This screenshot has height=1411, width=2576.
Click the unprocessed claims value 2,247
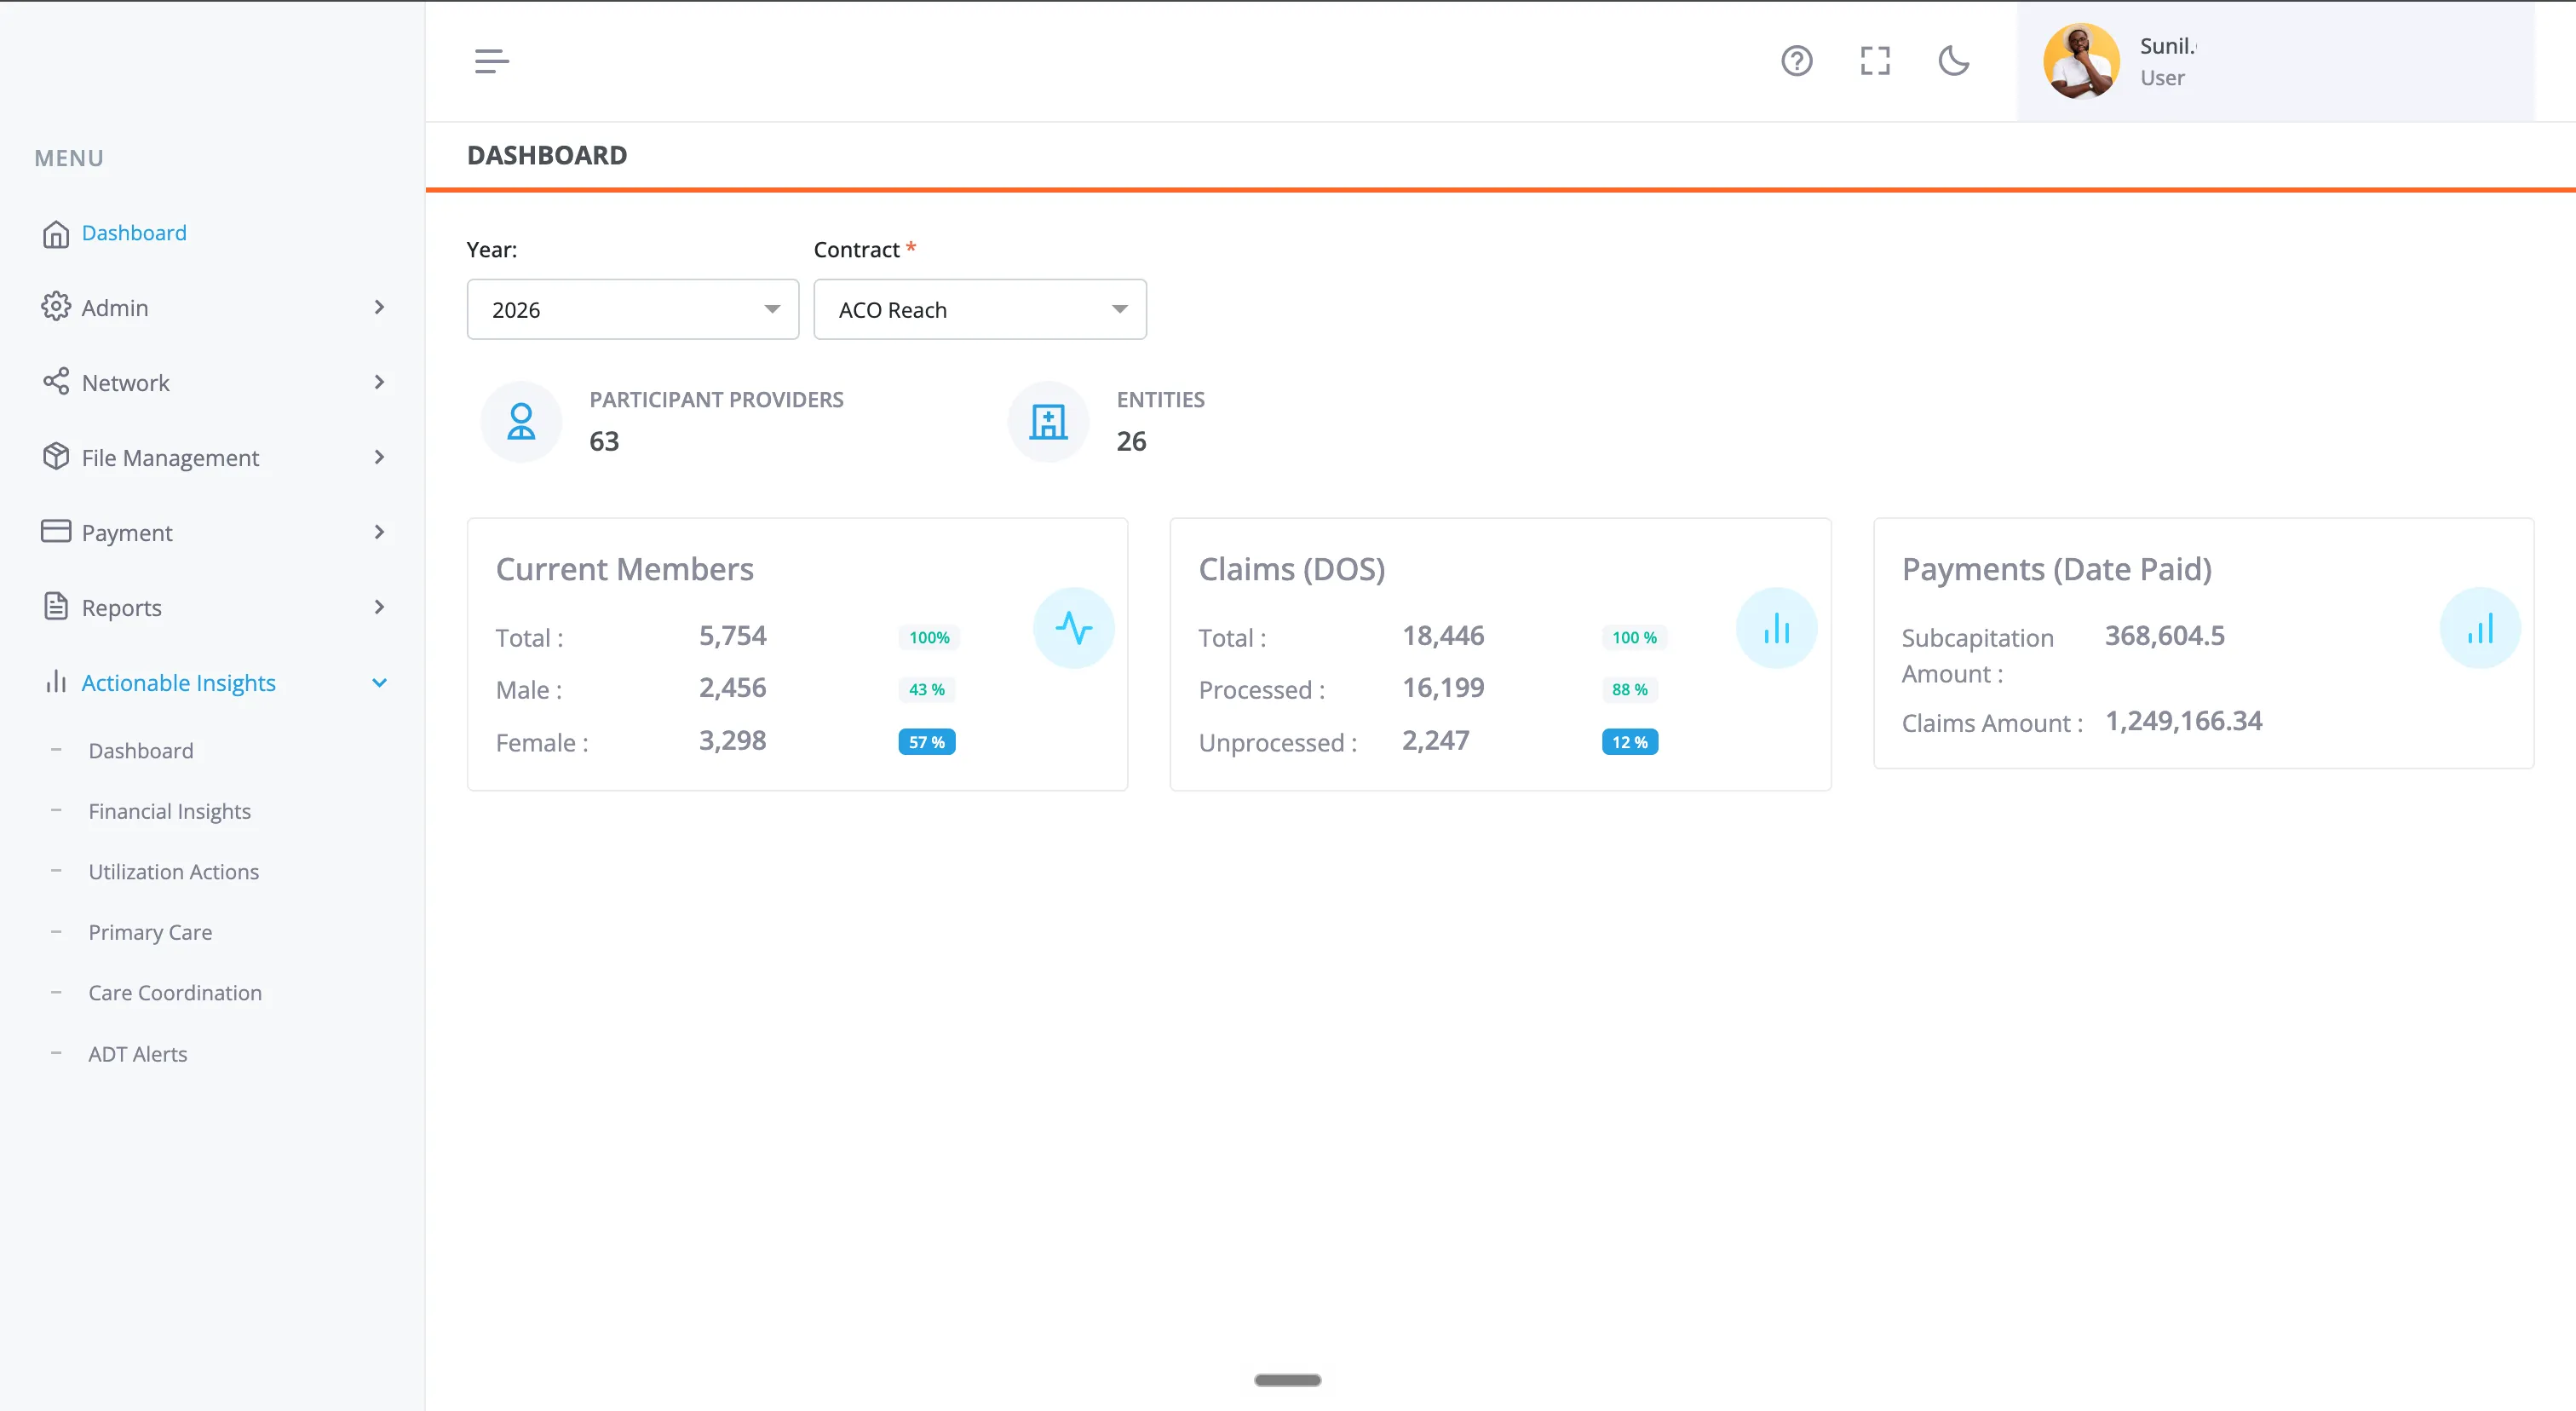[x=1436, y=741]
